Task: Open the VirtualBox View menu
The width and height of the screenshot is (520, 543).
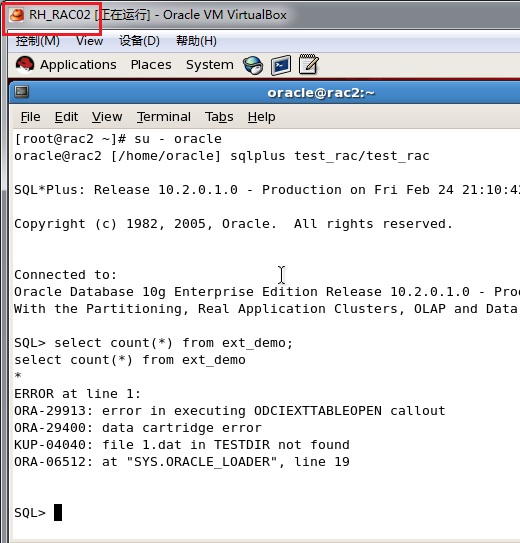Action: coord(90,41)
